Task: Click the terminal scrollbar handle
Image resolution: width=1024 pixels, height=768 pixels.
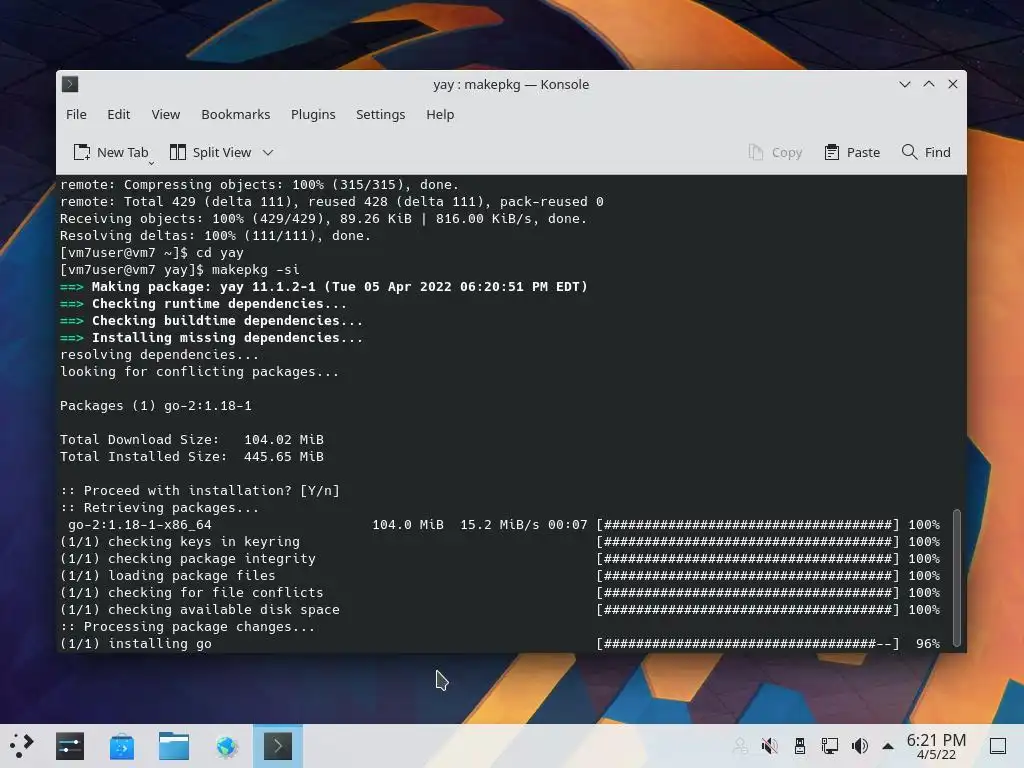Action: pyautogui.click(x=957, y=577)
